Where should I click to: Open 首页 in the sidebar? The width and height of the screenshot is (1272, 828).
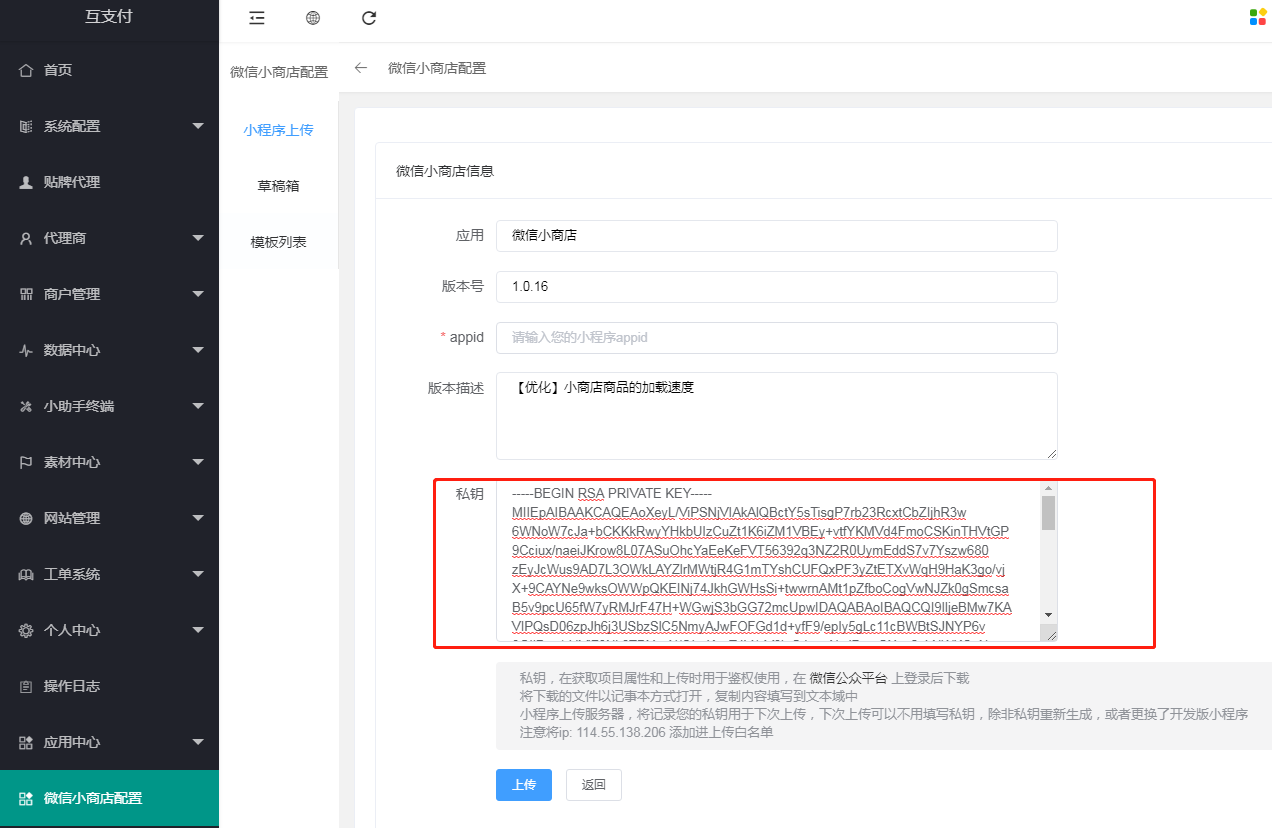tap(109, 70)
